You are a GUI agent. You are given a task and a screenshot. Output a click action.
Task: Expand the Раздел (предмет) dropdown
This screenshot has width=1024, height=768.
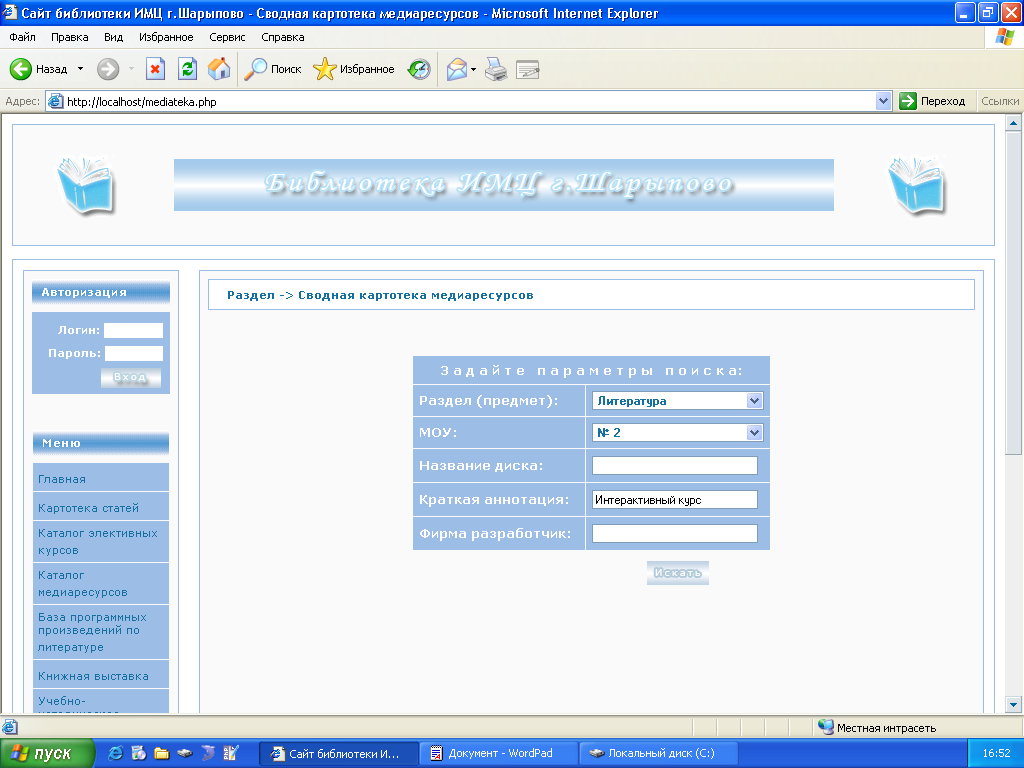(754, 401)
